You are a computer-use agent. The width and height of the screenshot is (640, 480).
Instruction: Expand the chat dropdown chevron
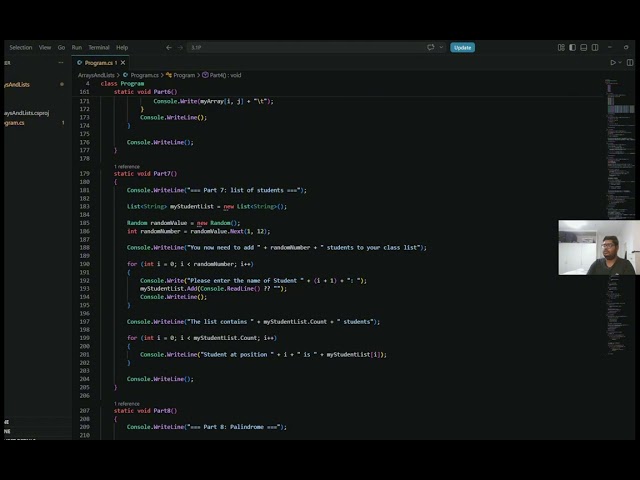pyautogui.click(x=441, y=47)
